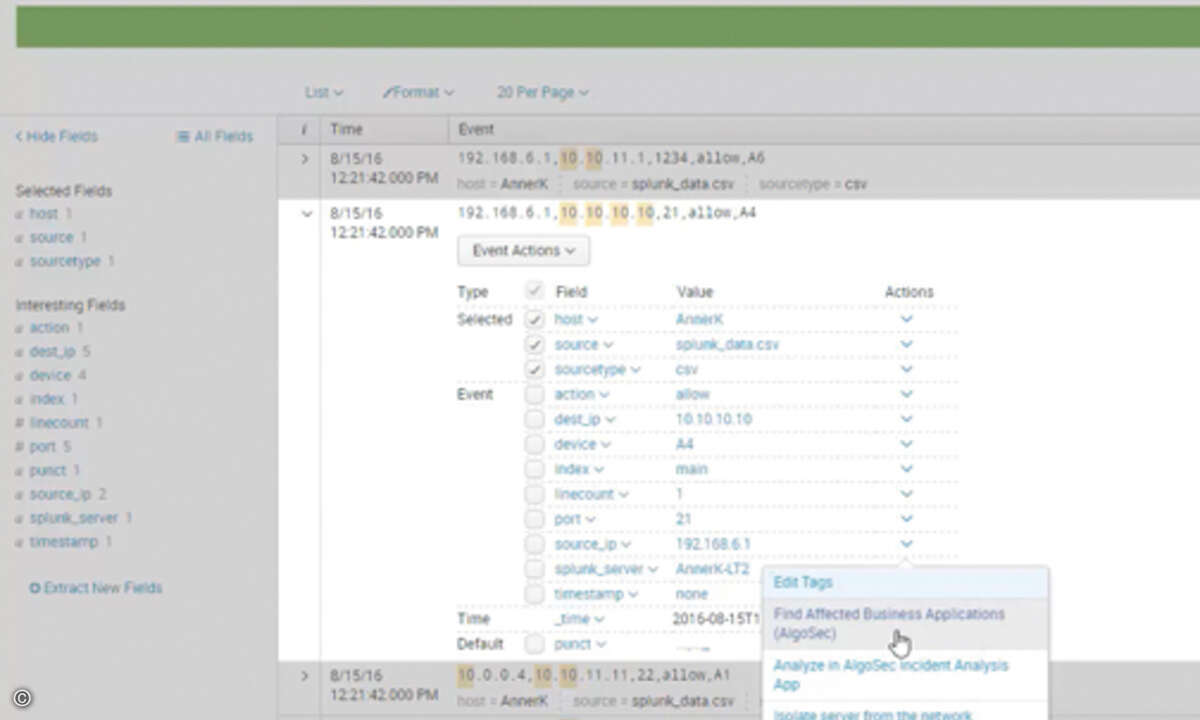
Task: Check the splunk_server field checkbox
Action: coord(535,569)
